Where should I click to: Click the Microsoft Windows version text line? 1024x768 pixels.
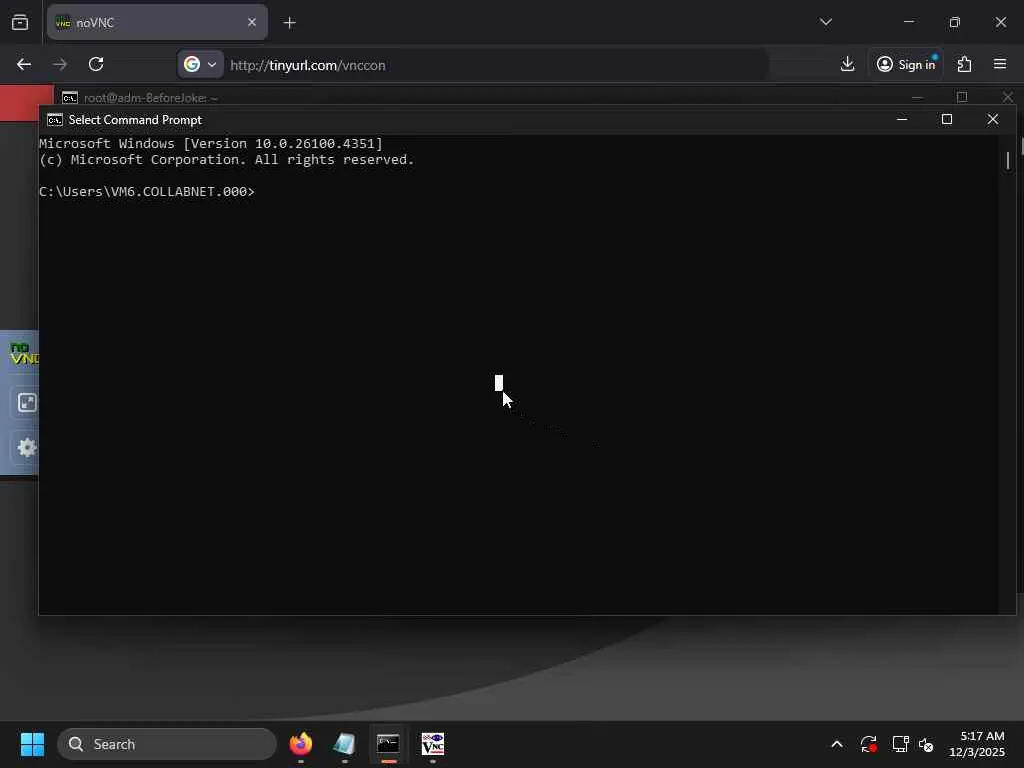(x=211, y=144)
